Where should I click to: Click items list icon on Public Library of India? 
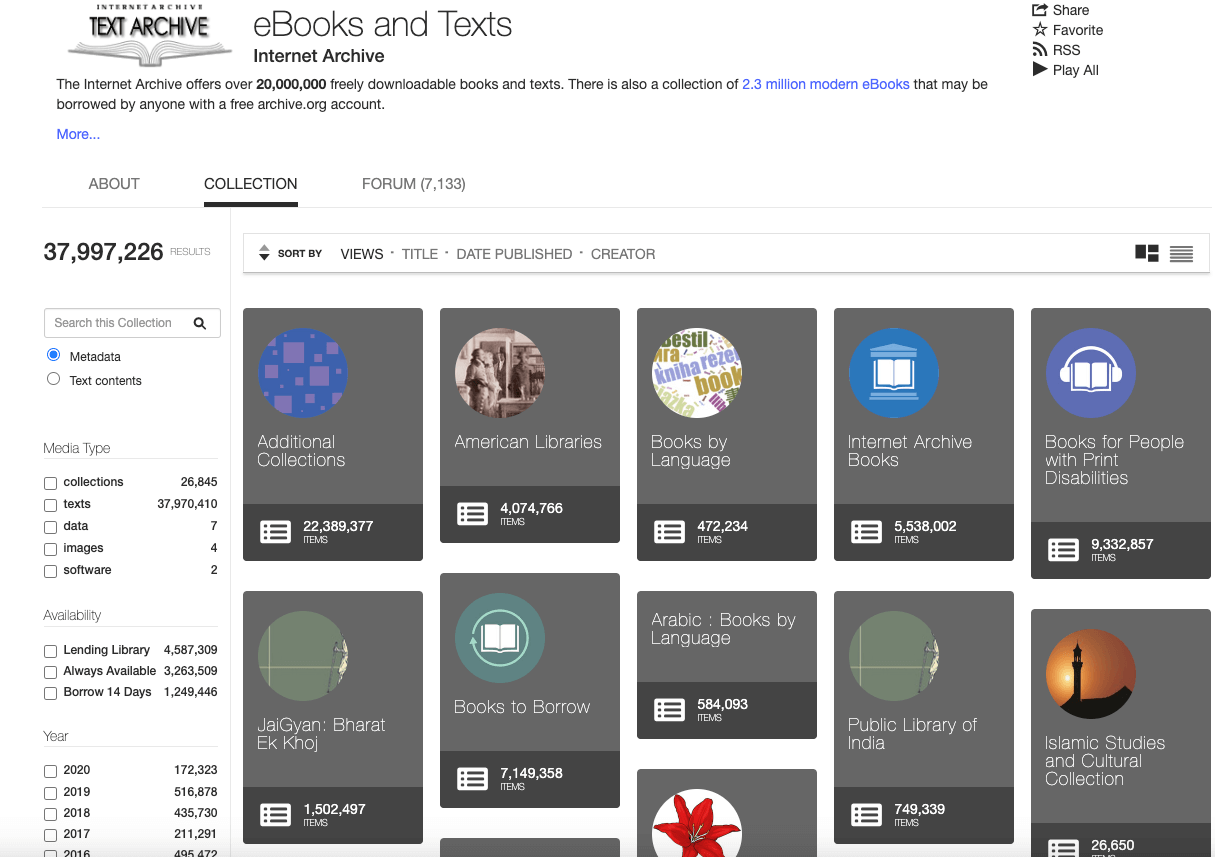tap(867, 815)
